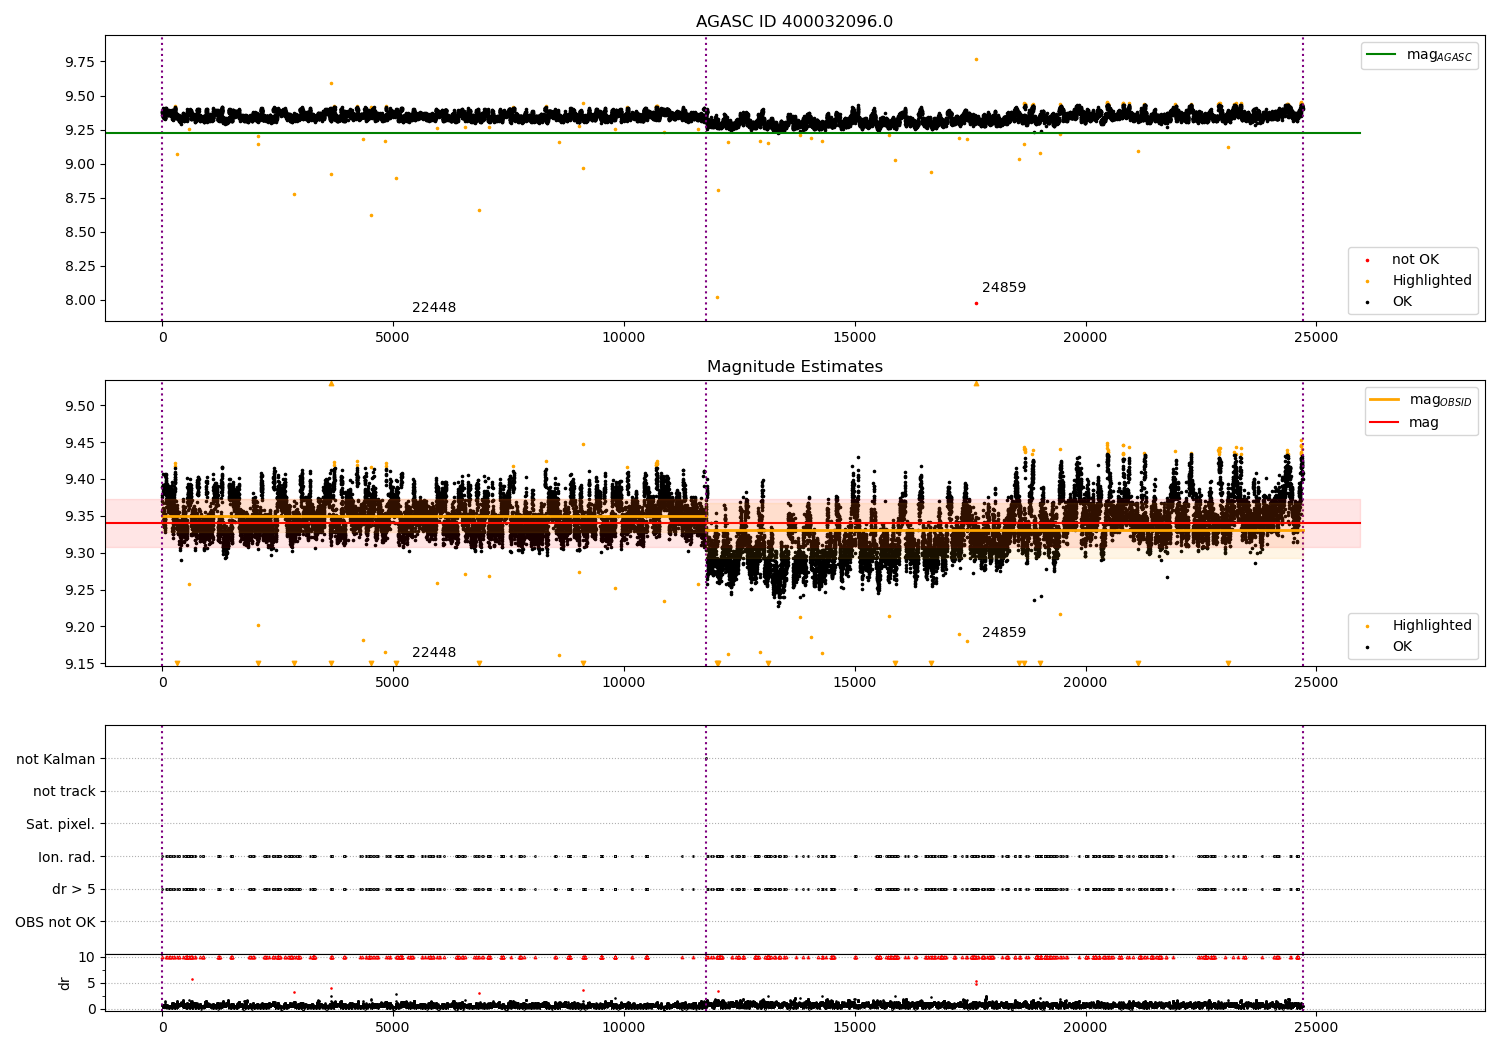Click the 9.40 tick label on middle plot

click(79, 480)
